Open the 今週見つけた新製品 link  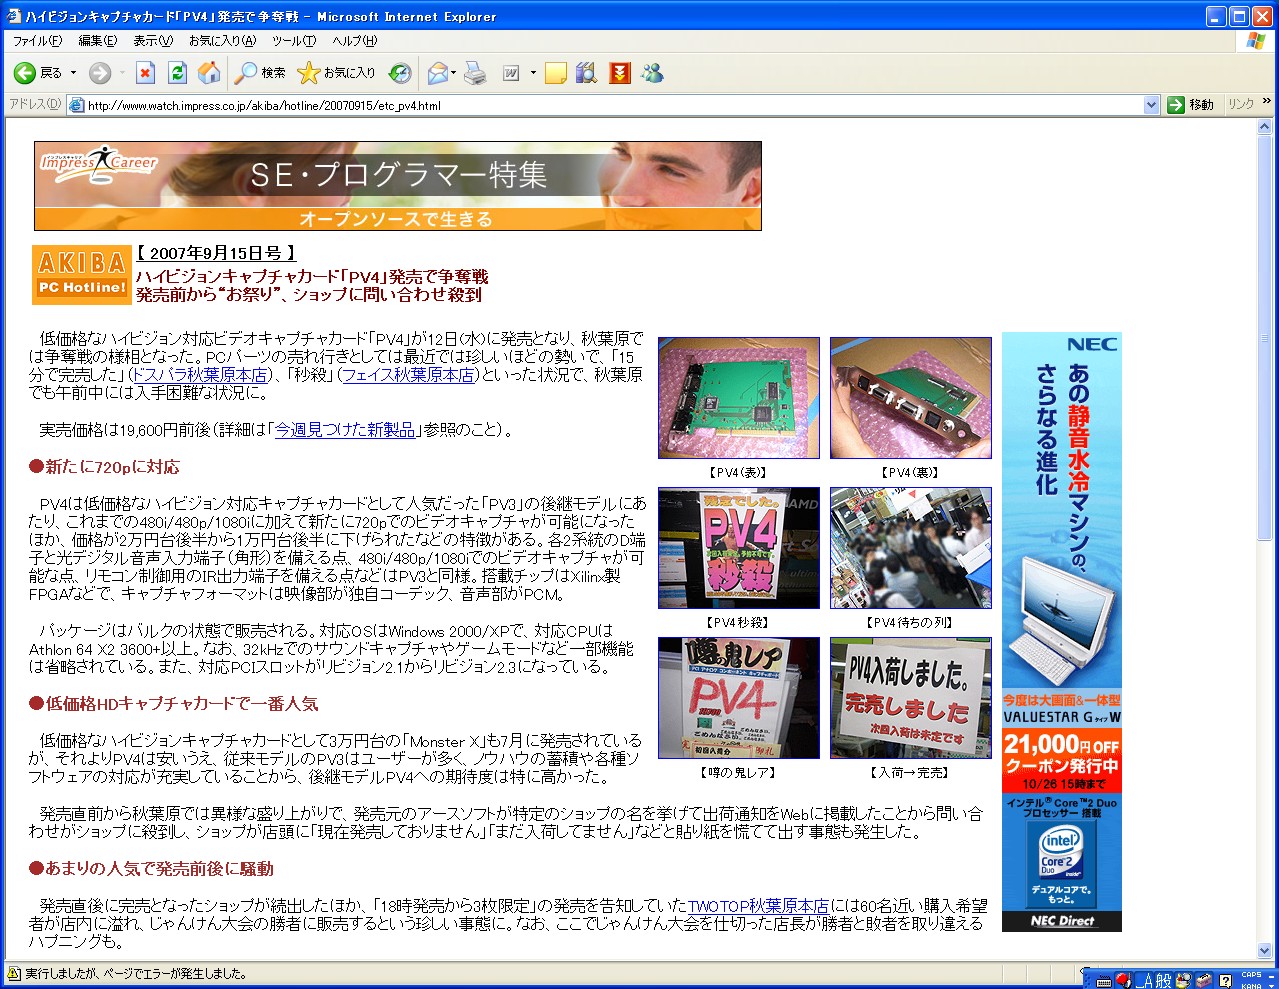coord(345,430)
